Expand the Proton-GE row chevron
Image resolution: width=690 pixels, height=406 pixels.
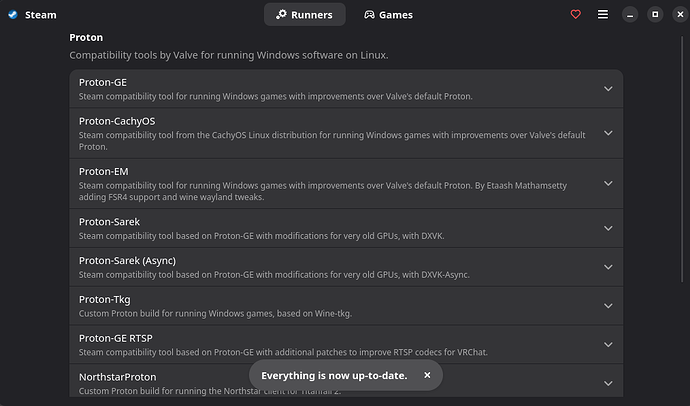[608, 89]
